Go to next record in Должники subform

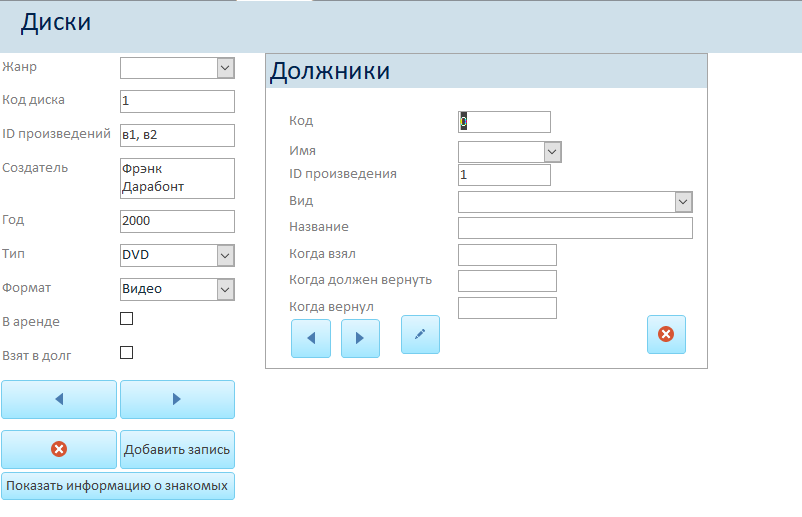point(360,339)
